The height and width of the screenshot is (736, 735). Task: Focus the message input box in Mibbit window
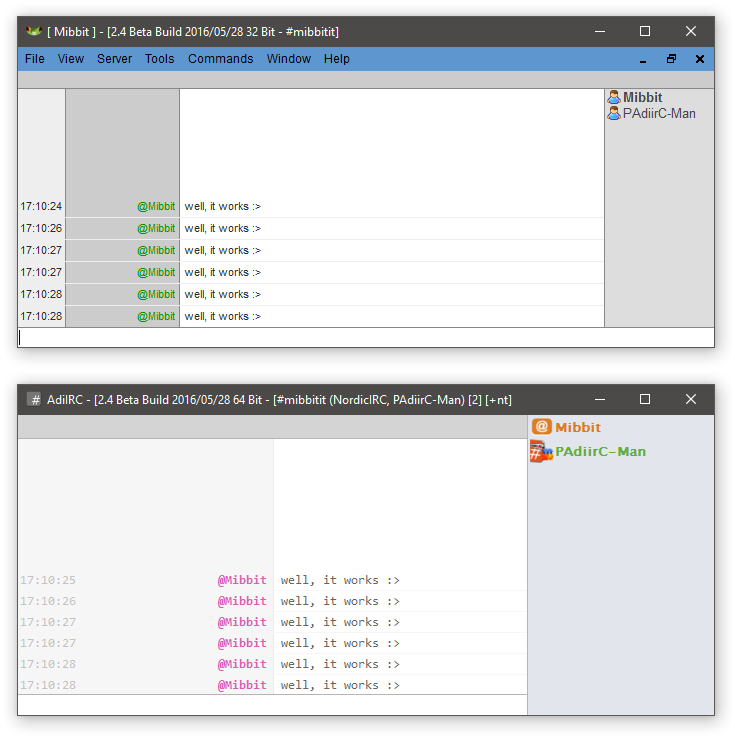[x=366, y=337]
